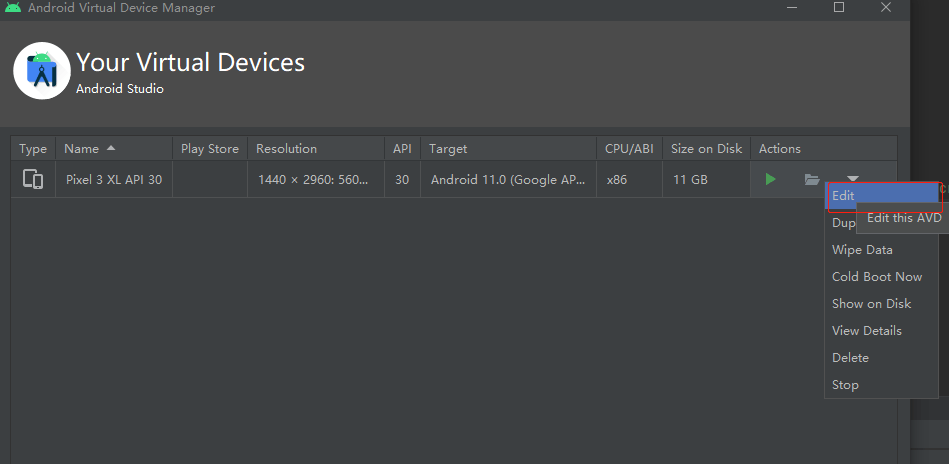Click the Android 11.0 target cell
This screenshot has height=464, width=949.
(x=508, y=180)
